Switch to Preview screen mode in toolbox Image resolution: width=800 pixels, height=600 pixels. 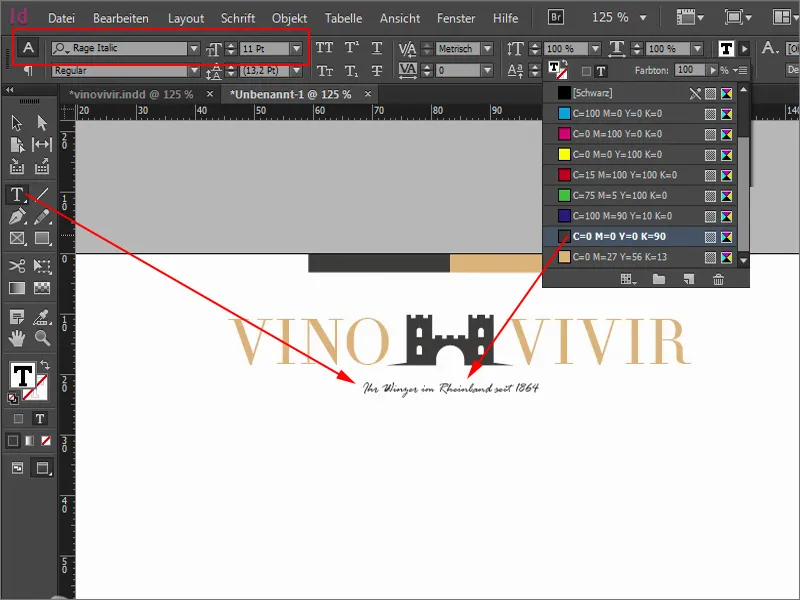click(x=42, y=468)
